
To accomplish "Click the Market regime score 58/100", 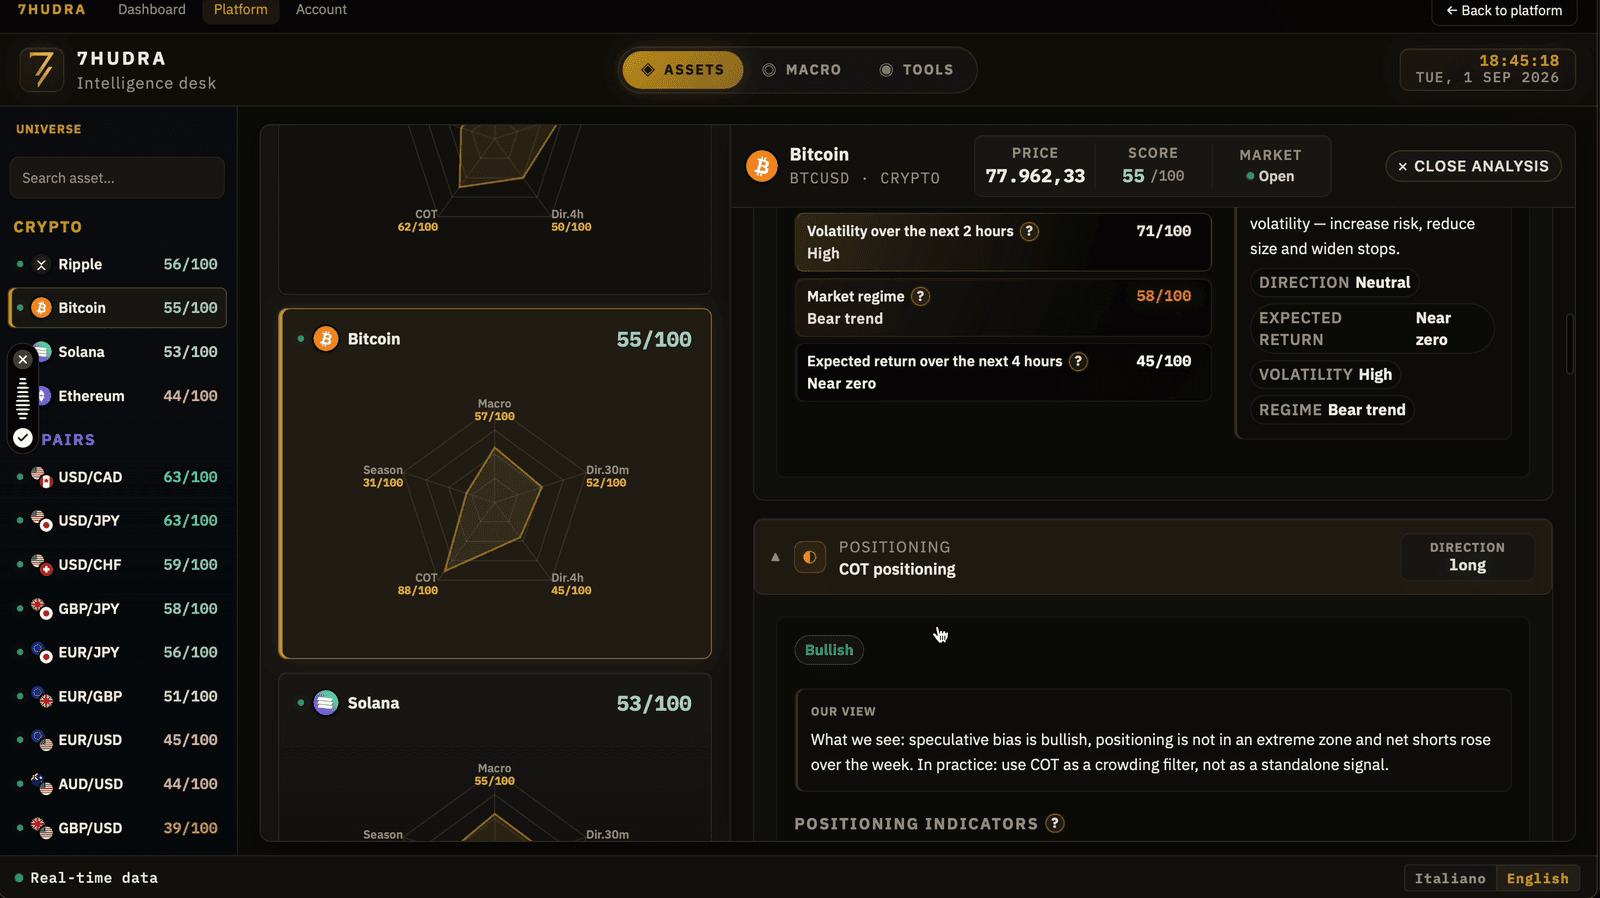I will click(1164, 296).
